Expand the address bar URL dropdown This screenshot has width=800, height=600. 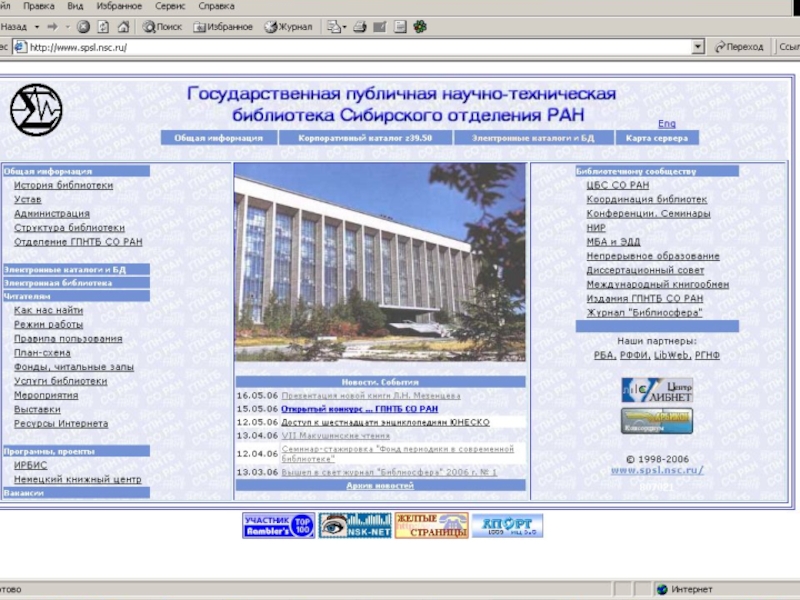click(698, 47)
